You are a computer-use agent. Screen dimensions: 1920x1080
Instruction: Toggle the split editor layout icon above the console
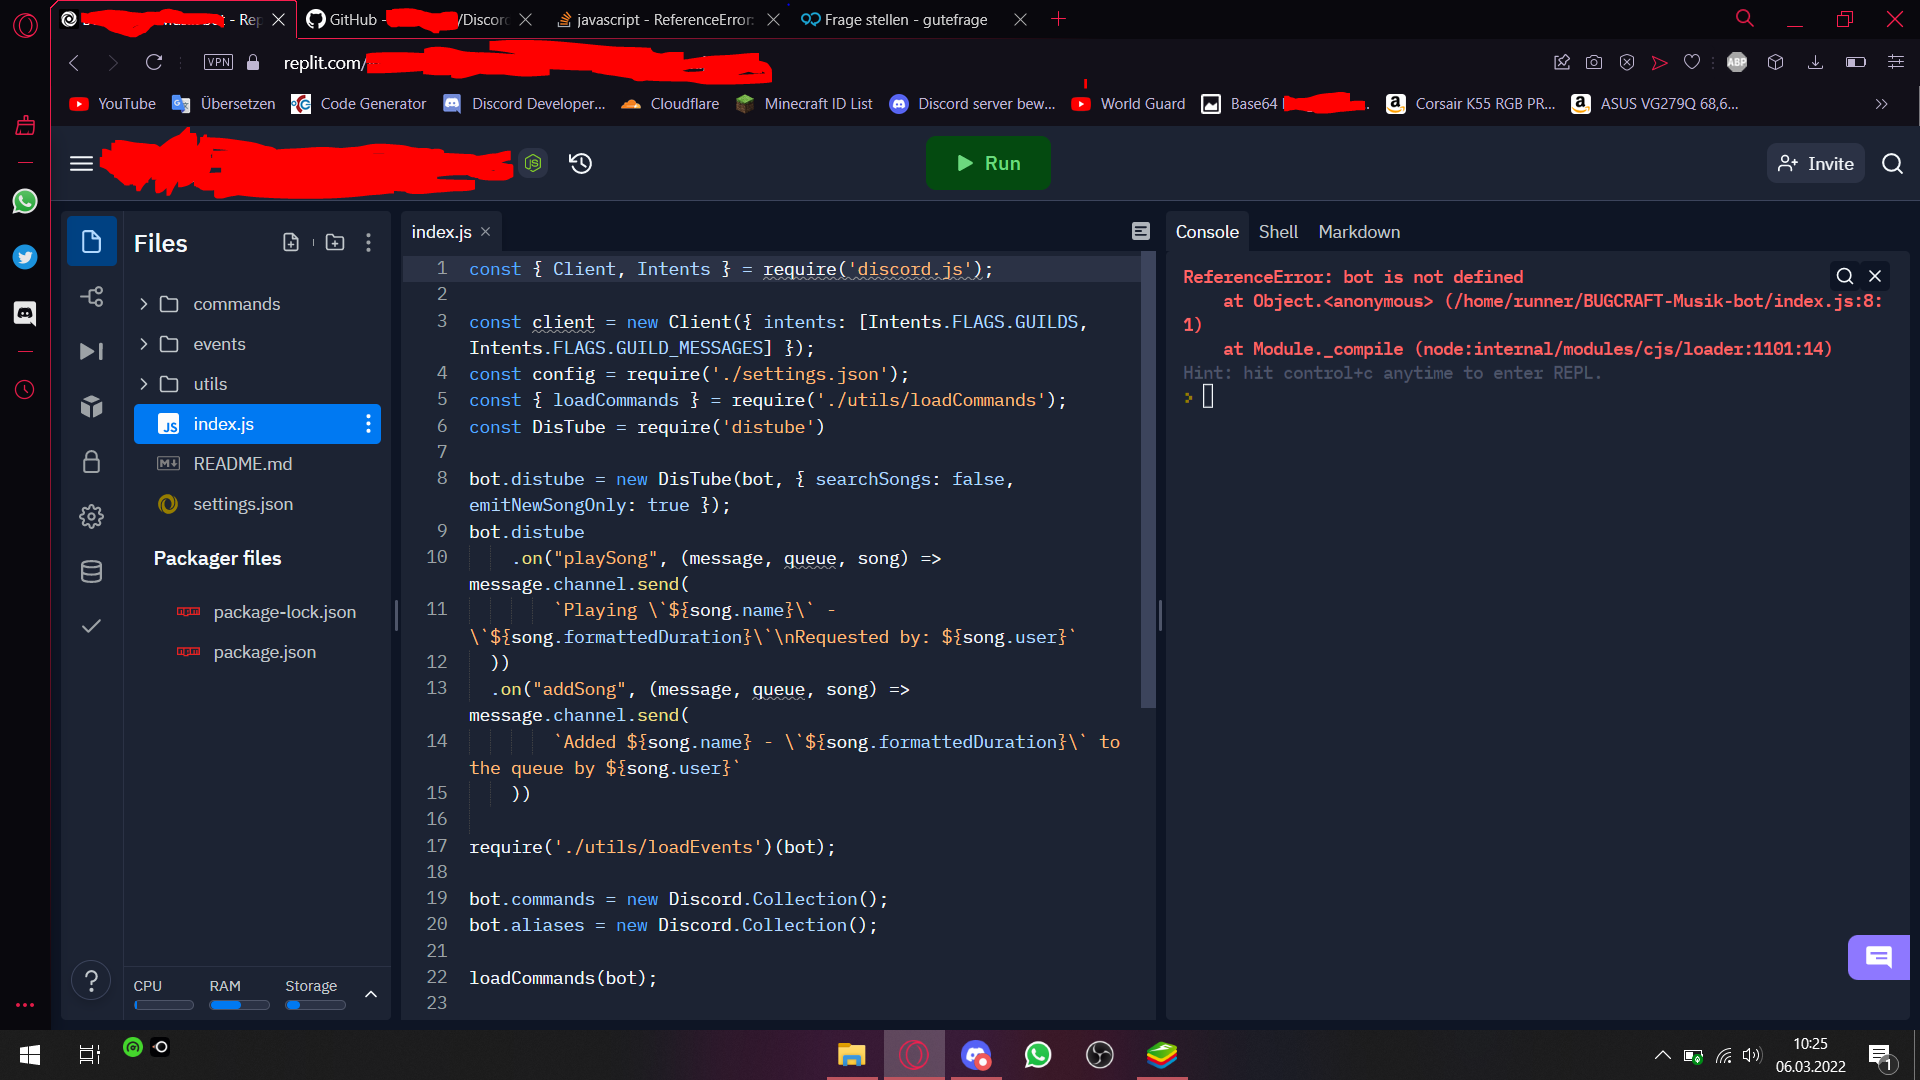coord(1140,231)
